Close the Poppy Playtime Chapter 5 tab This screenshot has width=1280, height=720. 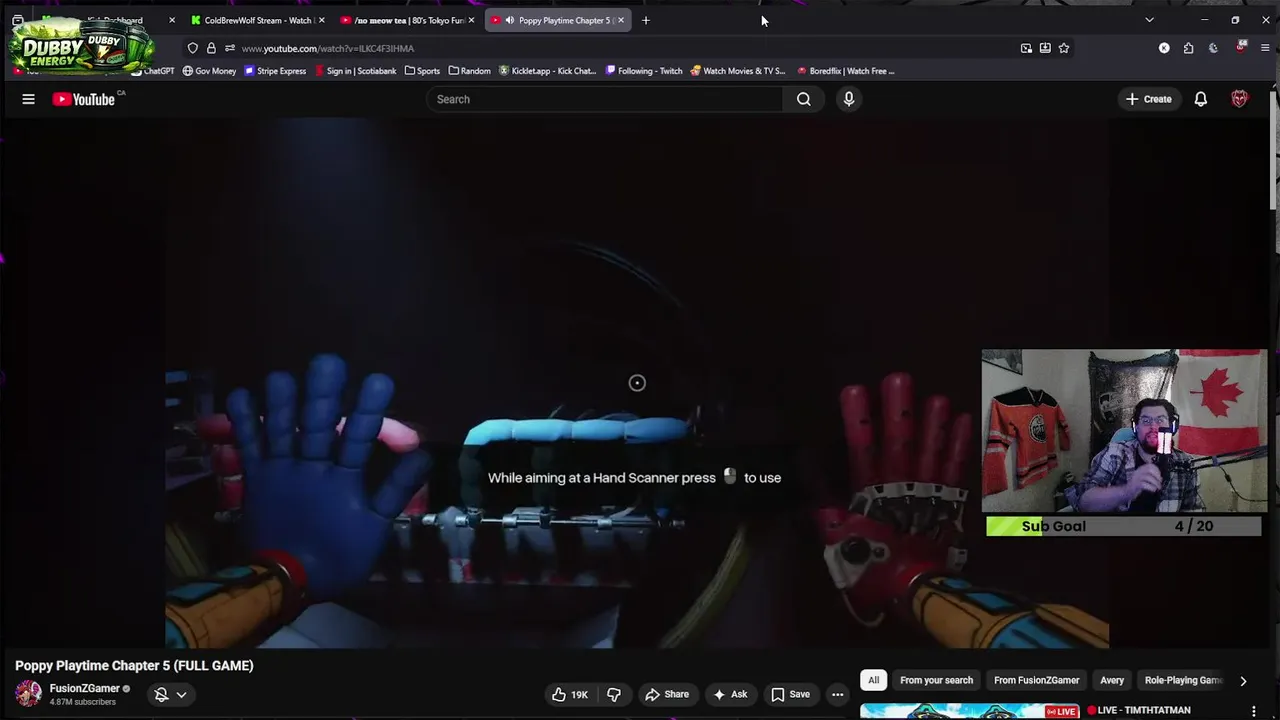(x=621, y=20)
